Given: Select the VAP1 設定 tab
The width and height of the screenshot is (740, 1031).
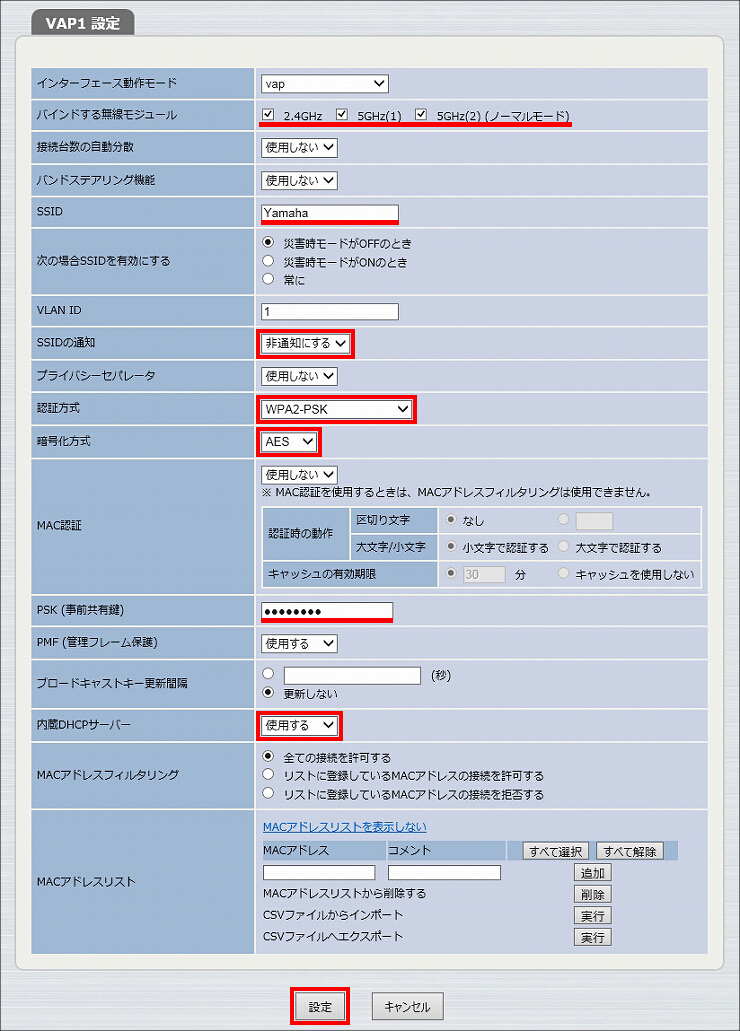Looking at the screenshot, I should point(83,23).
